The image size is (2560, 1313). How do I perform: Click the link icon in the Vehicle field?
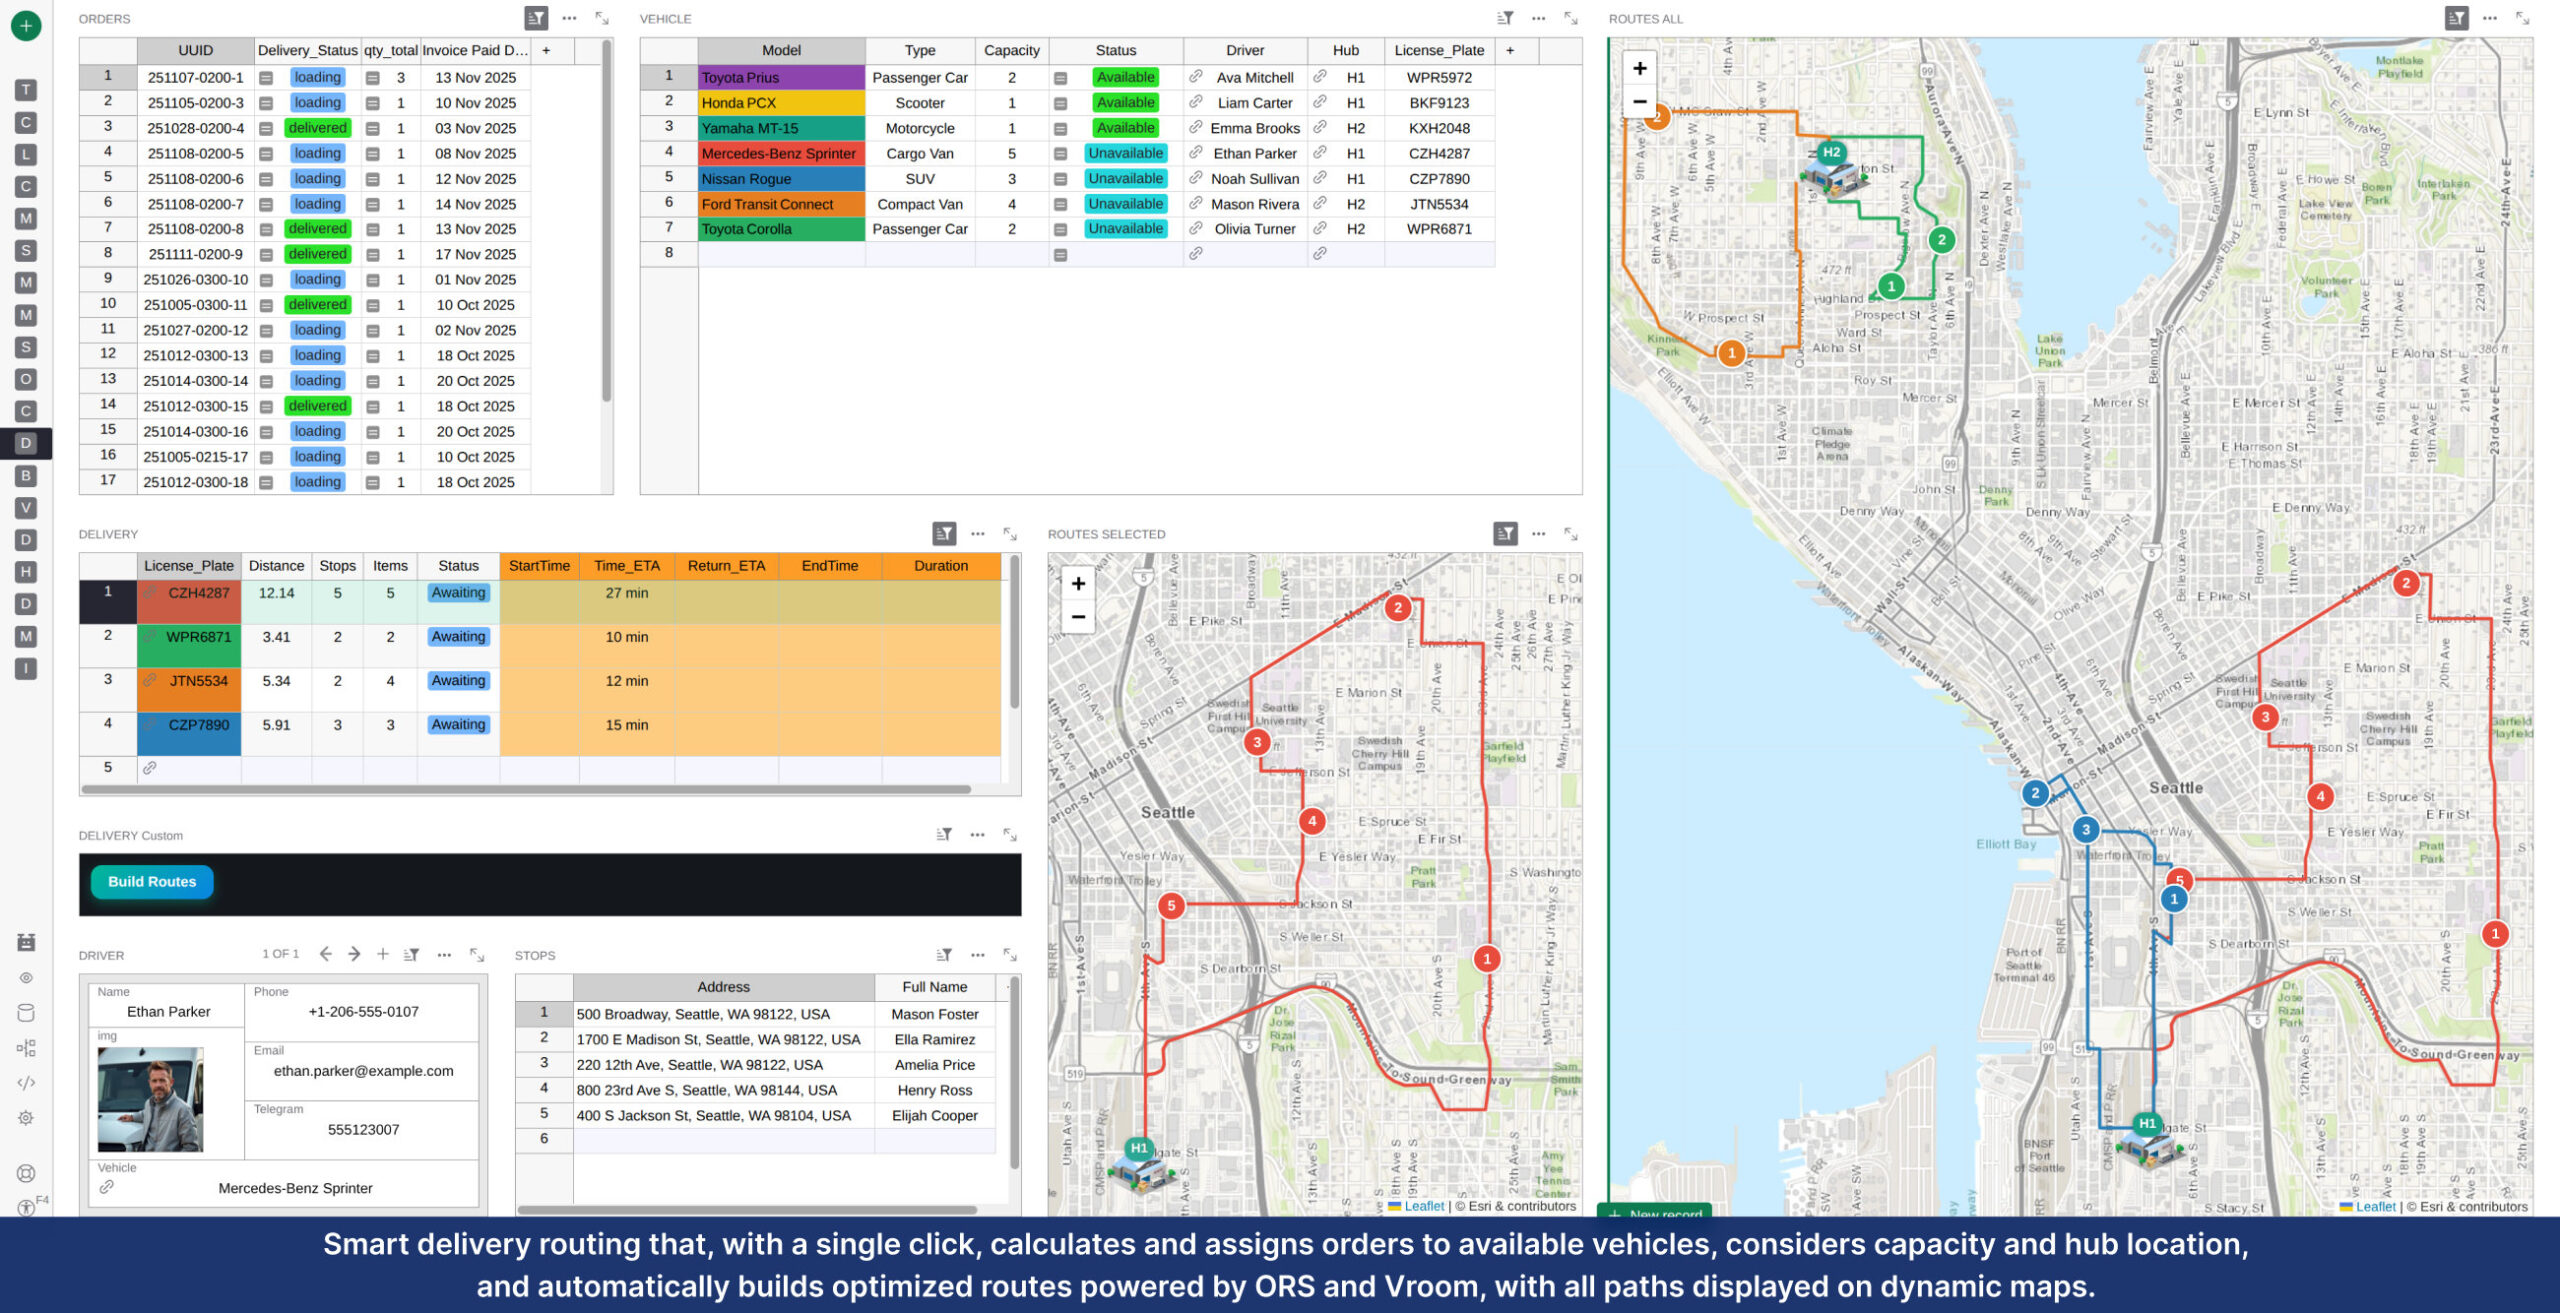(x=107, y=1187)
